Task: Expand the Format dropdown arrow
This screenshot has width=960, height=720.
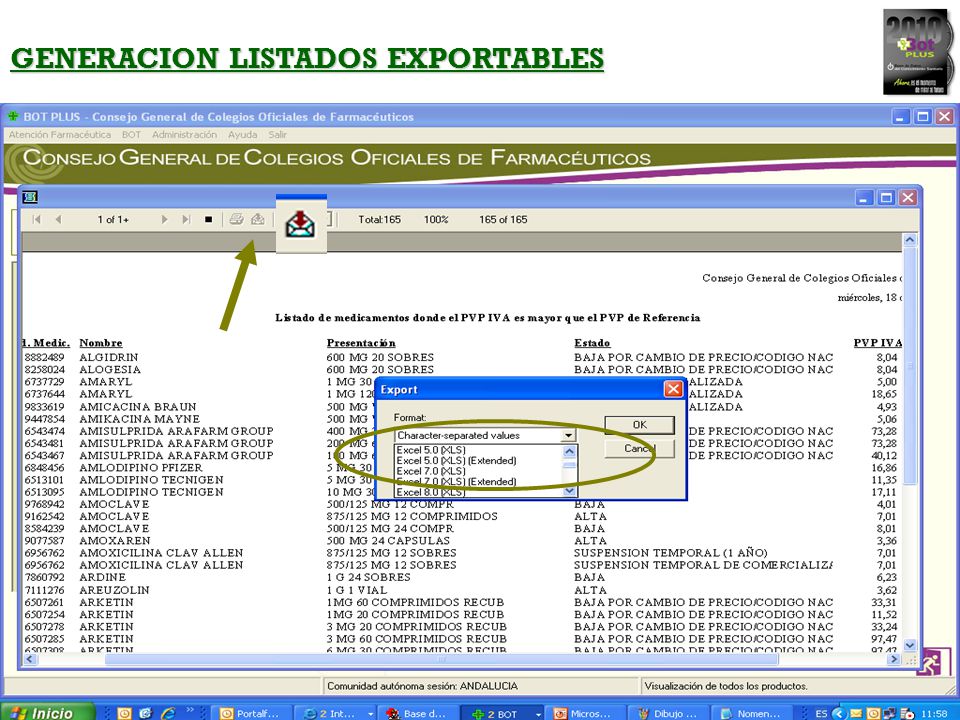Action: click(x=569, y=435)
